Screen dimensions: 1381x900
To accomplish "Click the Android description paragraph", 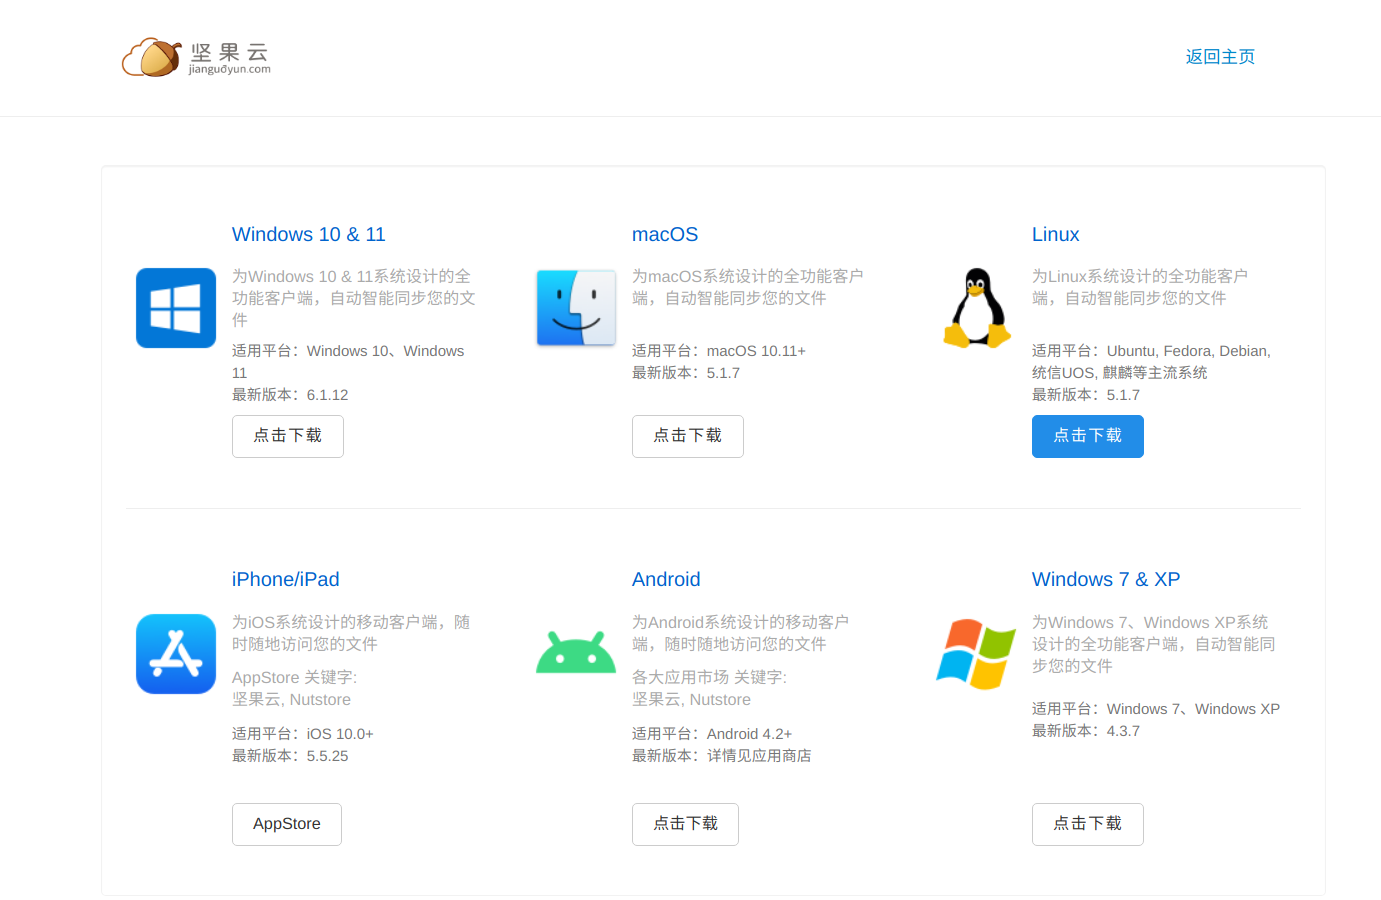I will click(x=740, y=633).
